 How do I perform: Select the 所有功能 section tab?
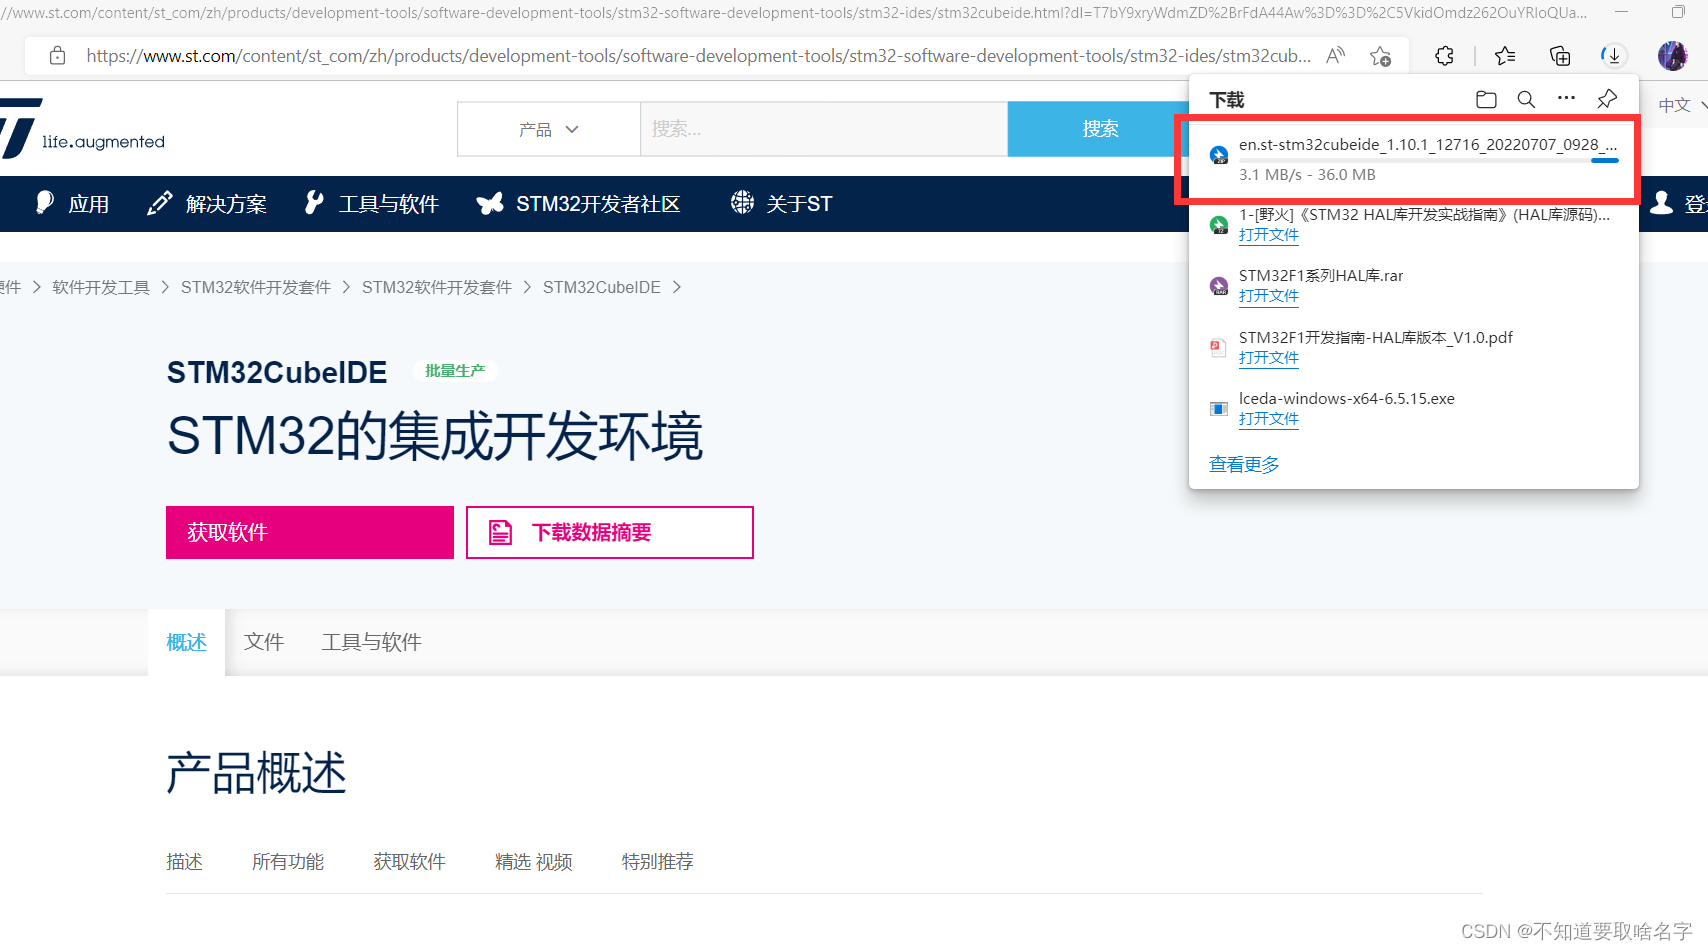pyautogui.click(x=288, y=862)
